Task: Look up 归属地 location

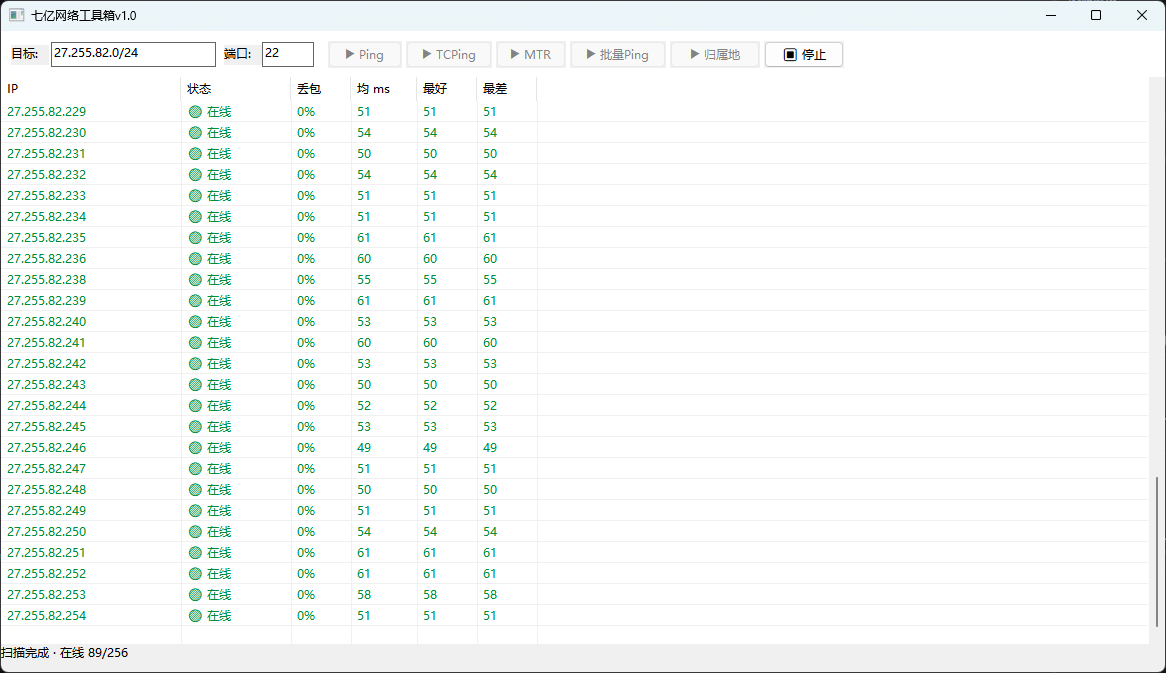Action: click(x=715, y=54)
